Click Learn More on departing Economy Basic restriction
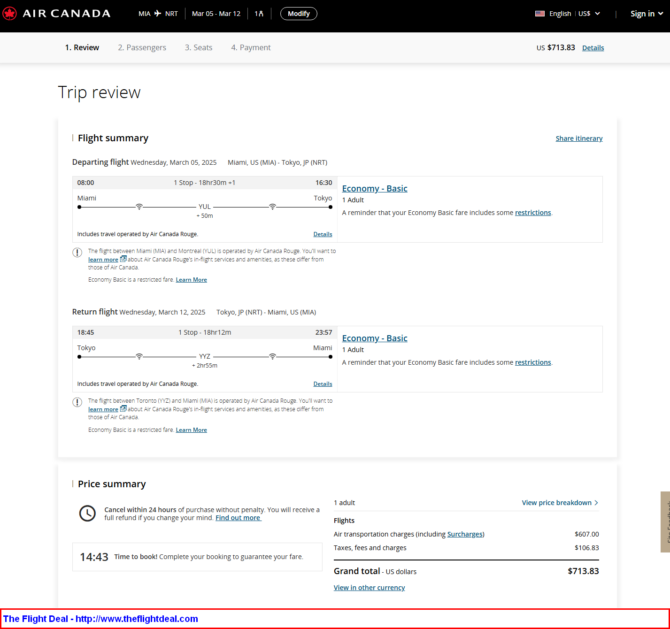 (x=191, y=279)
